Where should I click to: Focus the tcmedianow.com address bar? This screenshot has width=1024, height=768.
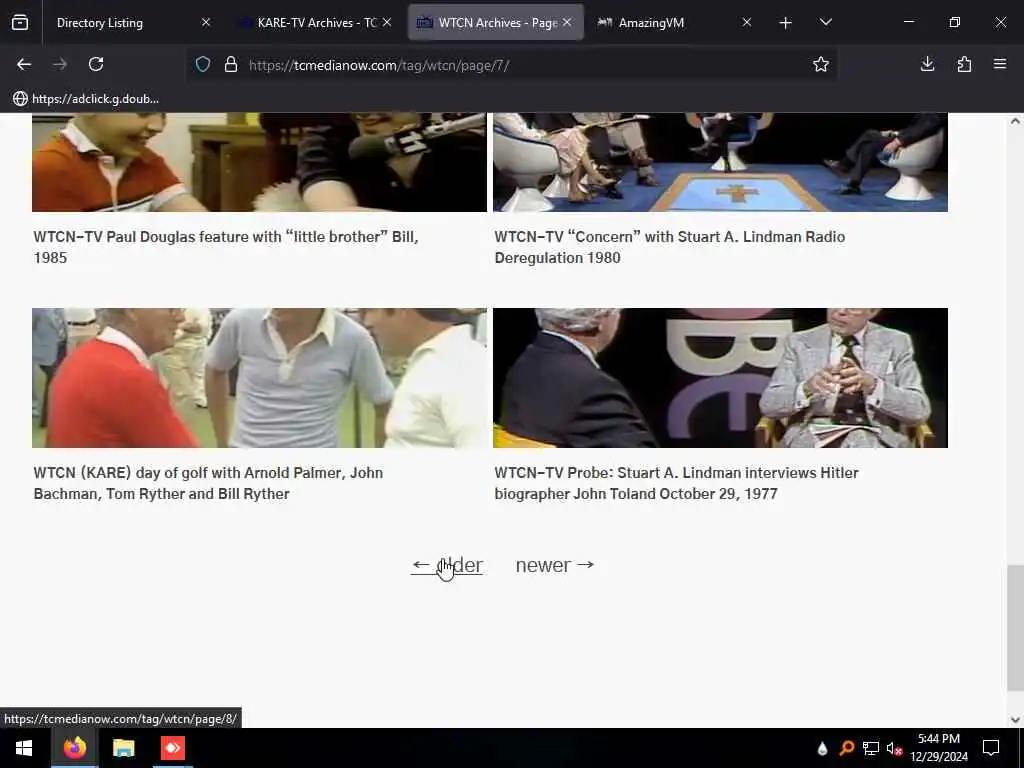509,65
